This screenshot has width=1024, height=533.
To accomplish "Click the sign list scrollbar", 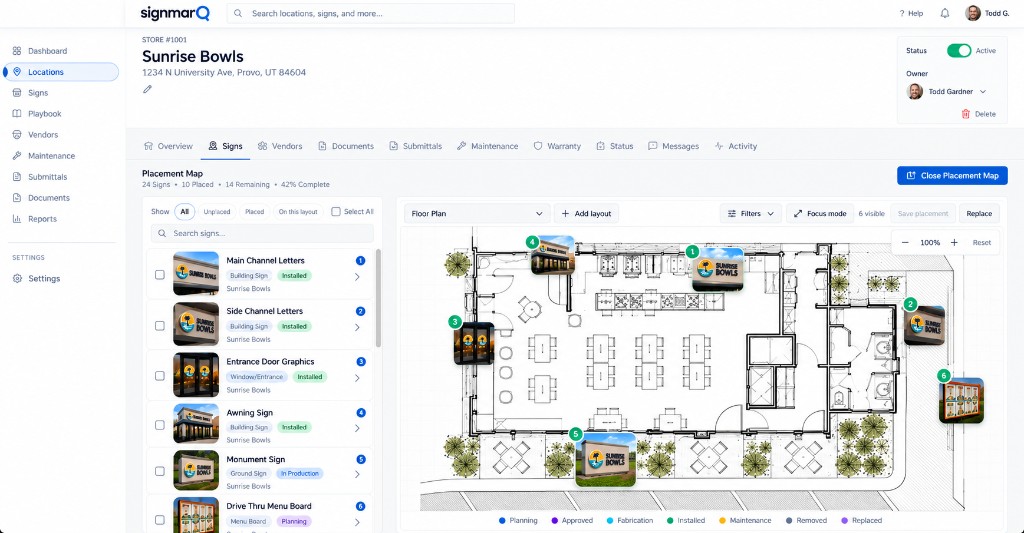I will point(378,297).
